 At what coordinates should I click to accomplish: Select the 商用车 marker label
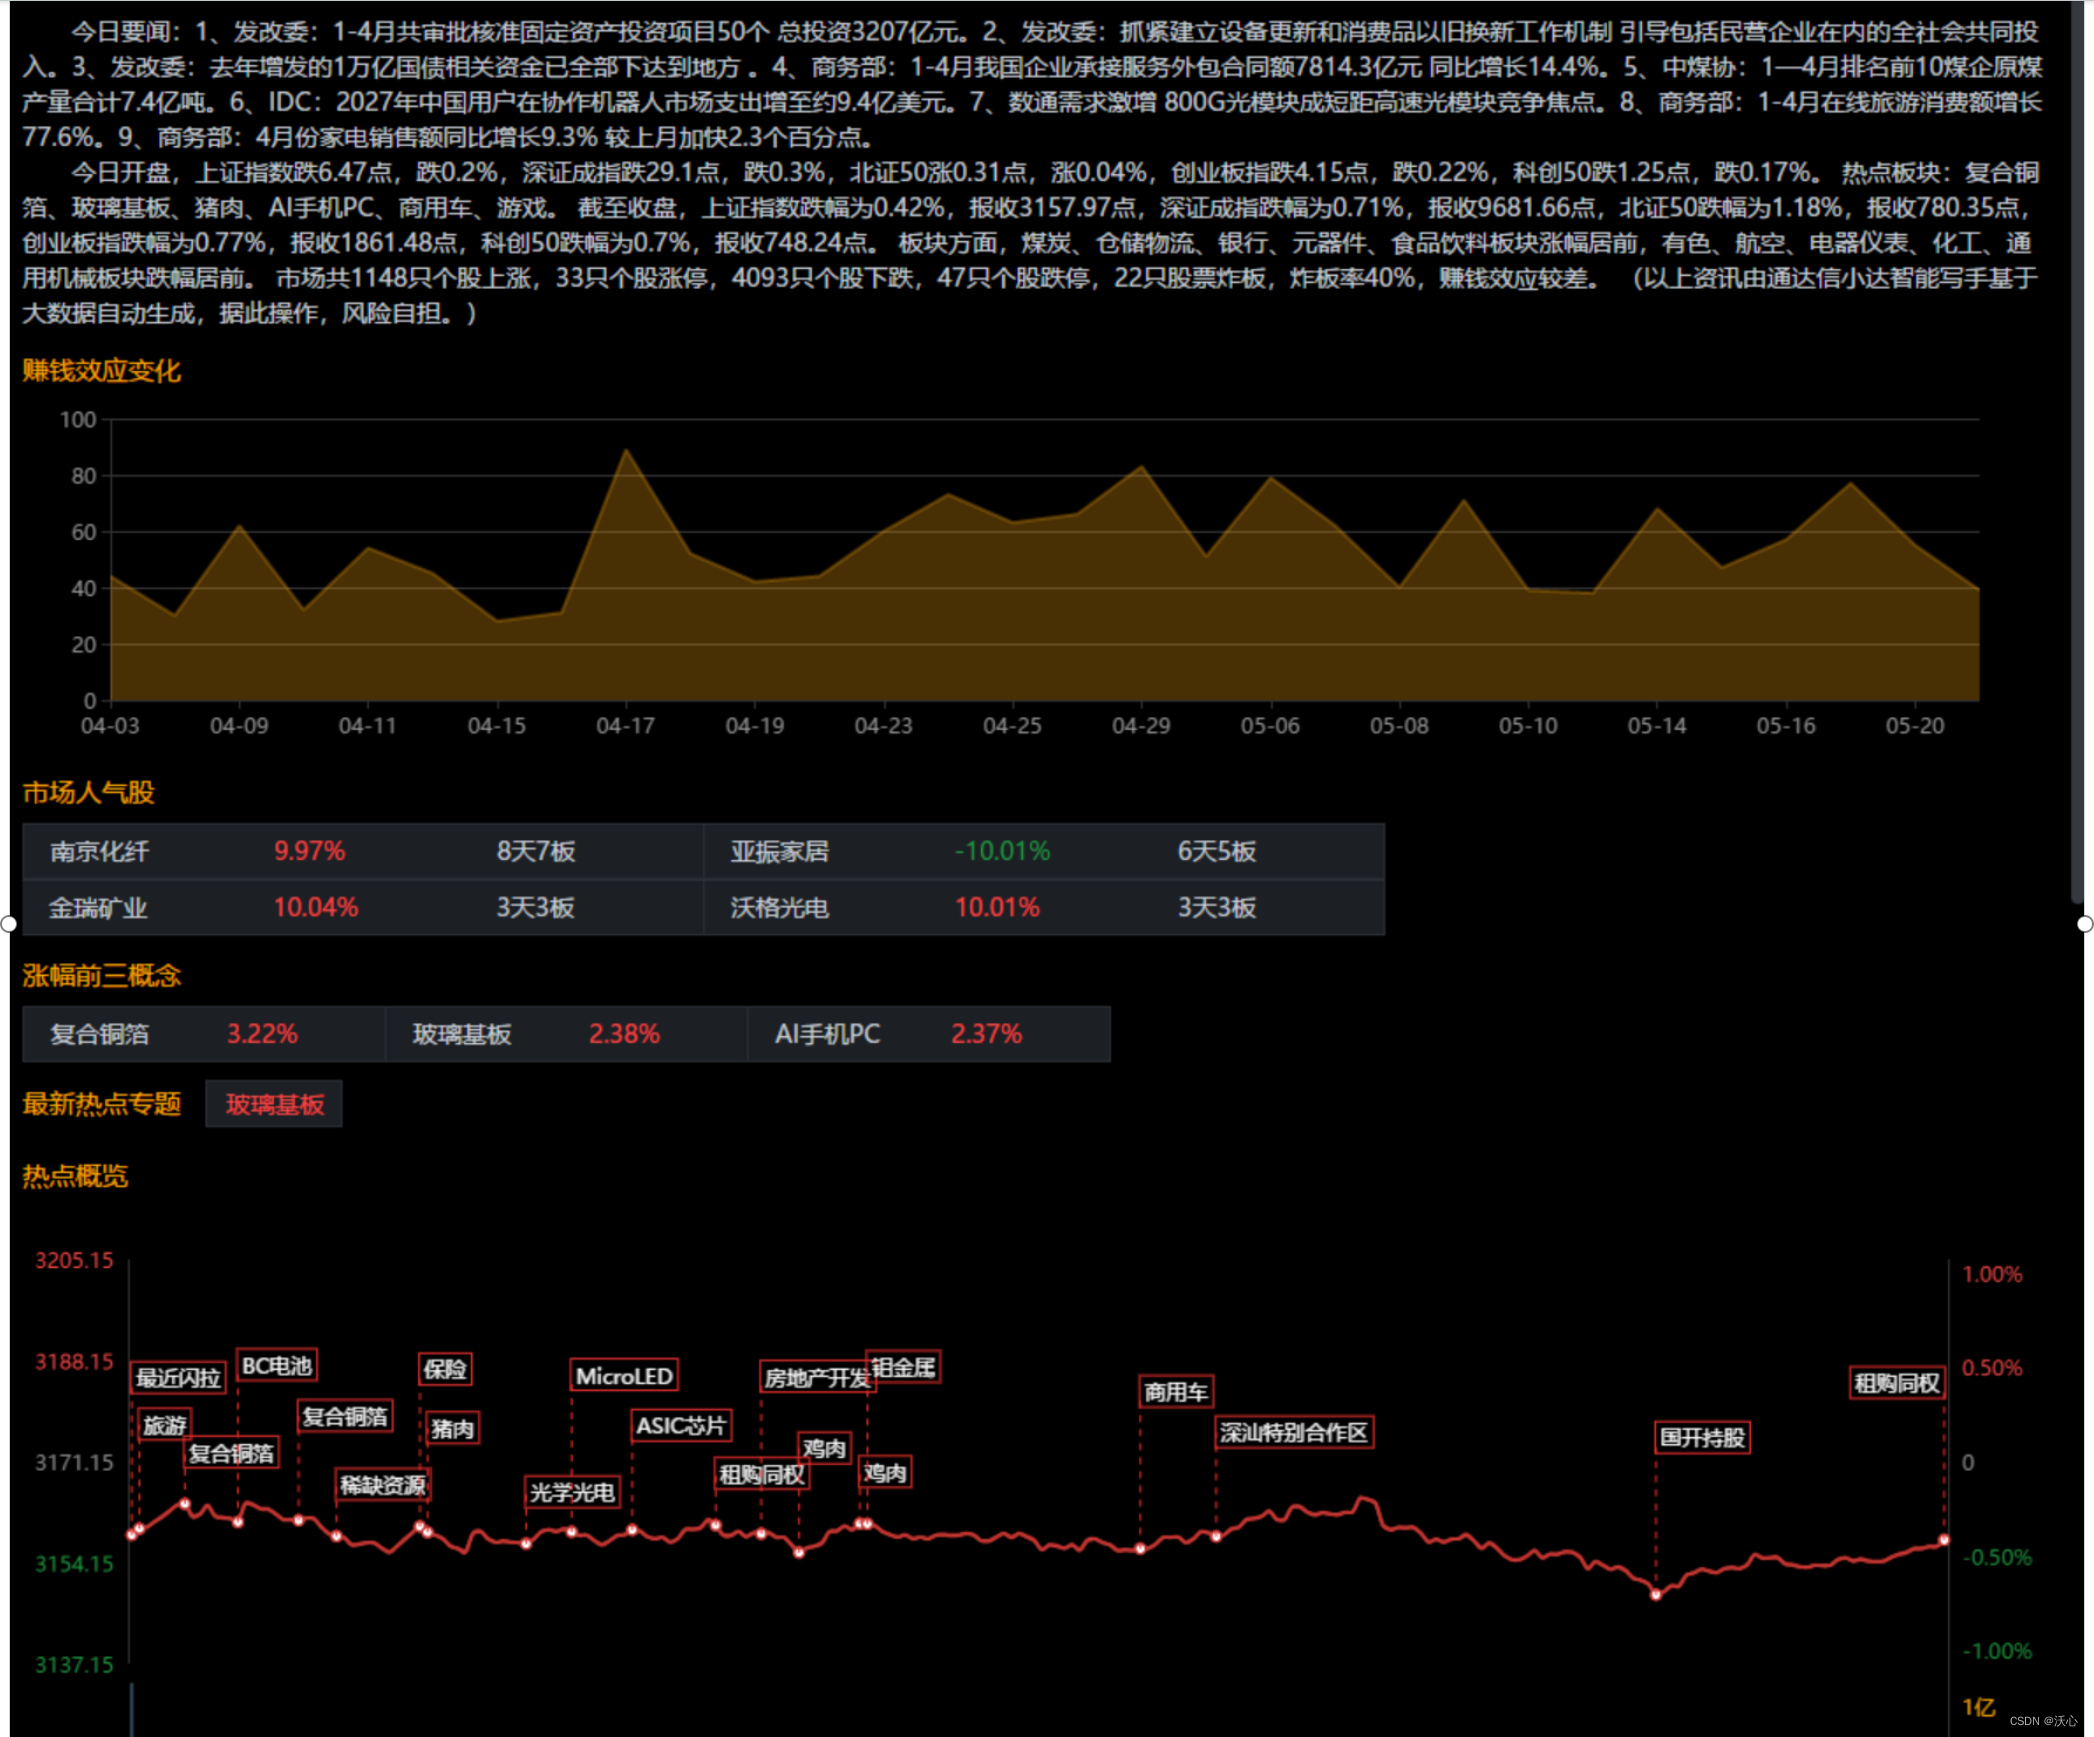click(x=1176, y=1392)
